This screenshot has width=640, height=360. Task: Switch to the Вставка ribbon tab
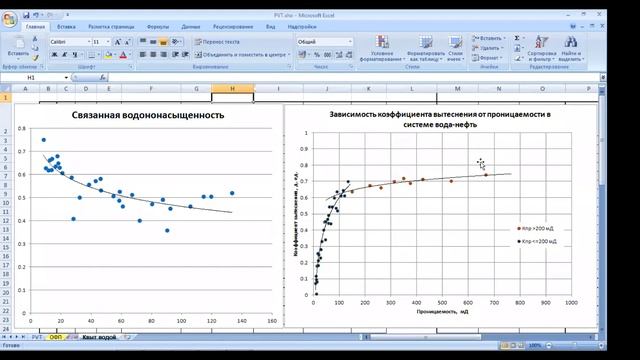[x=66, y=27]
